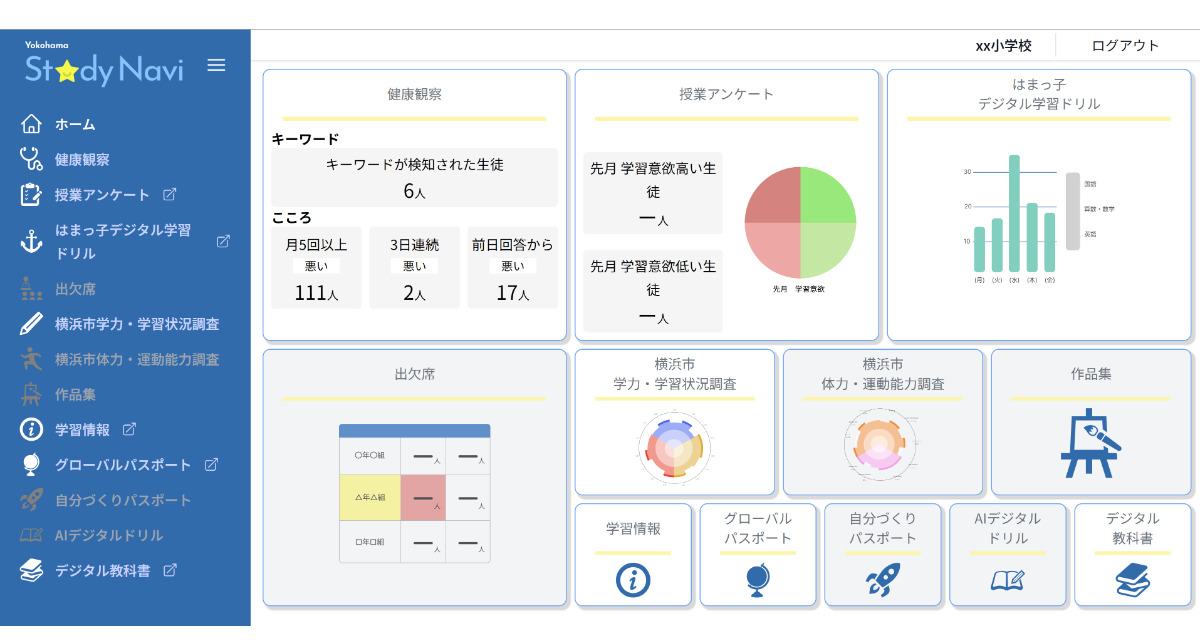This screenshot has height=640, width=1200.
Task: Click the easel painting icon in 作品集 card
Action: tap(1090, 443)
